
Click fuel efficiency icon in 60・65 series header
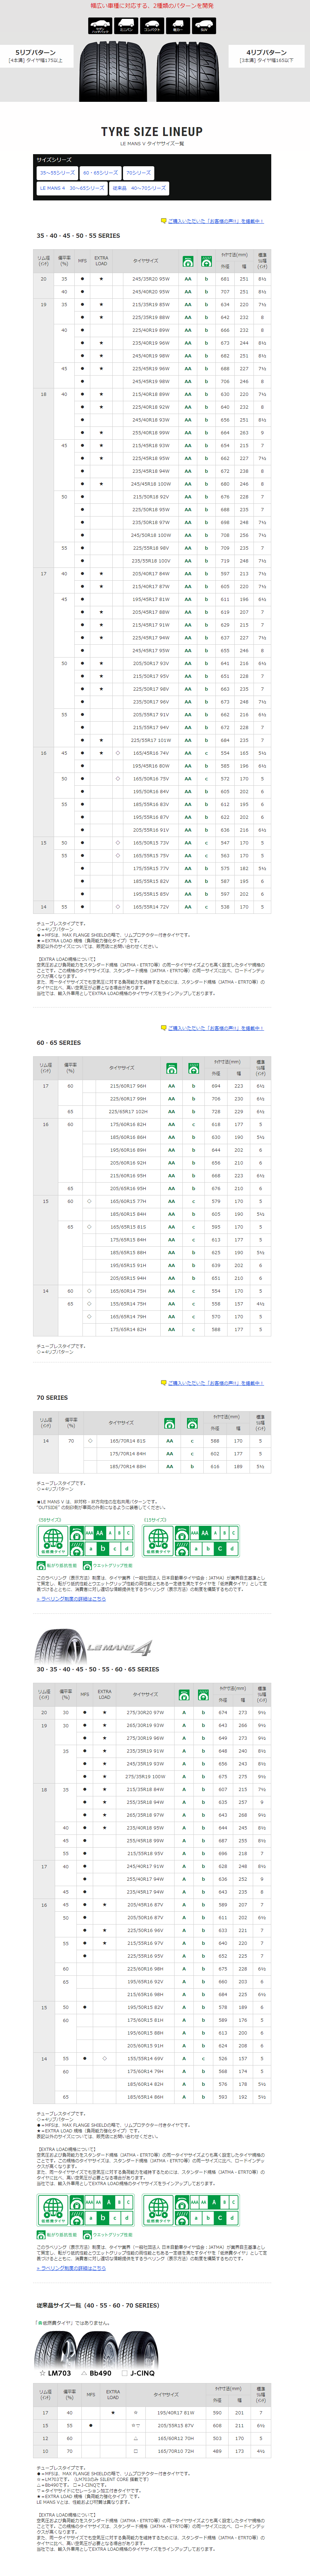tap(171, 1068)
